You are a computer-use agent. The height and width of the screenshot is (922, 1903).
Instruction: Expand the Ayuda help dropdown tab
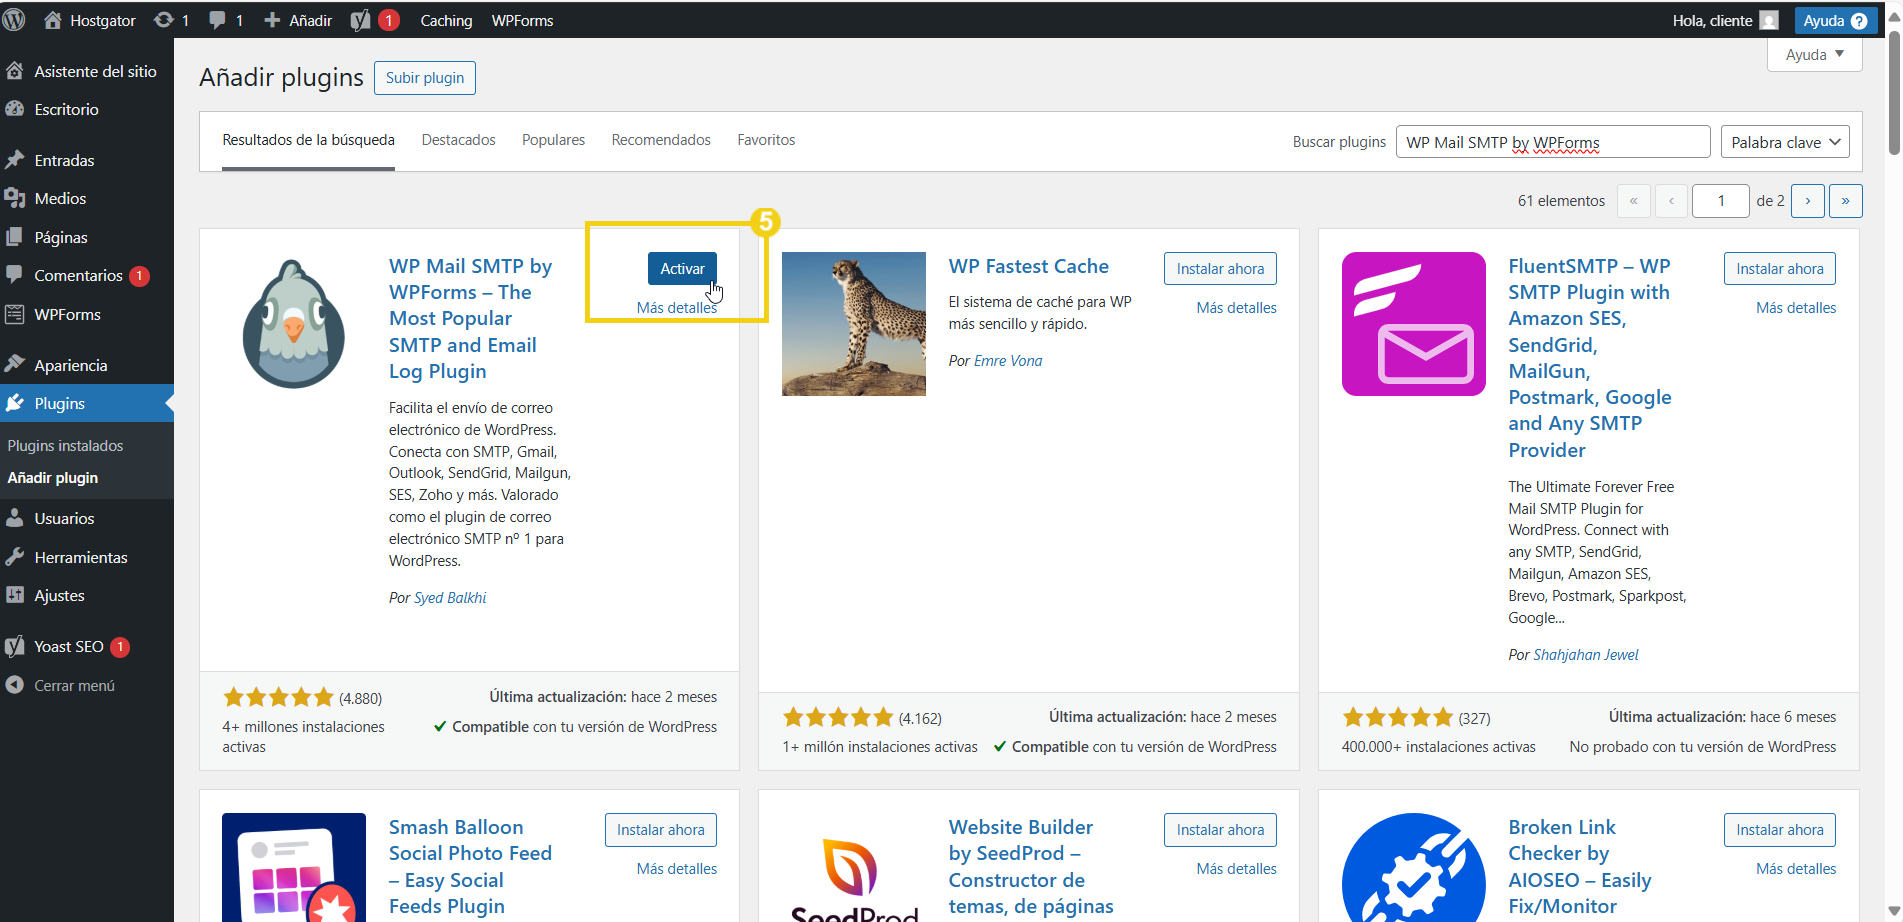pos(1815,55)
